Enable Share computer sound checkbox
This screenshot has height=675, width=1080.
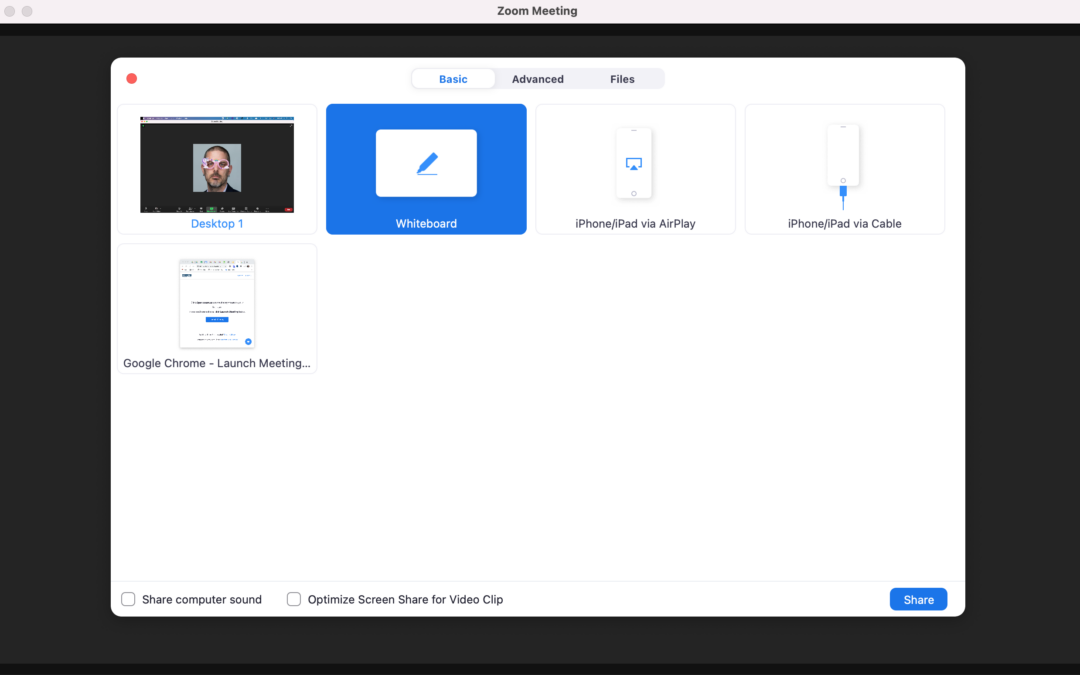(128, 600)
